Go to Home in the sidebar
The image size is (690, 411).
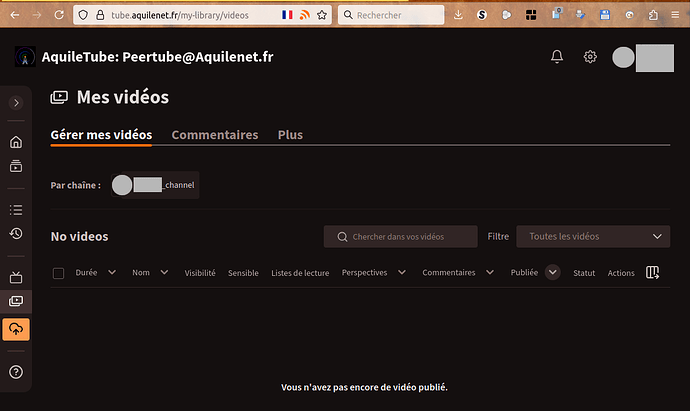pyautogui.click(x=16, y=142)
